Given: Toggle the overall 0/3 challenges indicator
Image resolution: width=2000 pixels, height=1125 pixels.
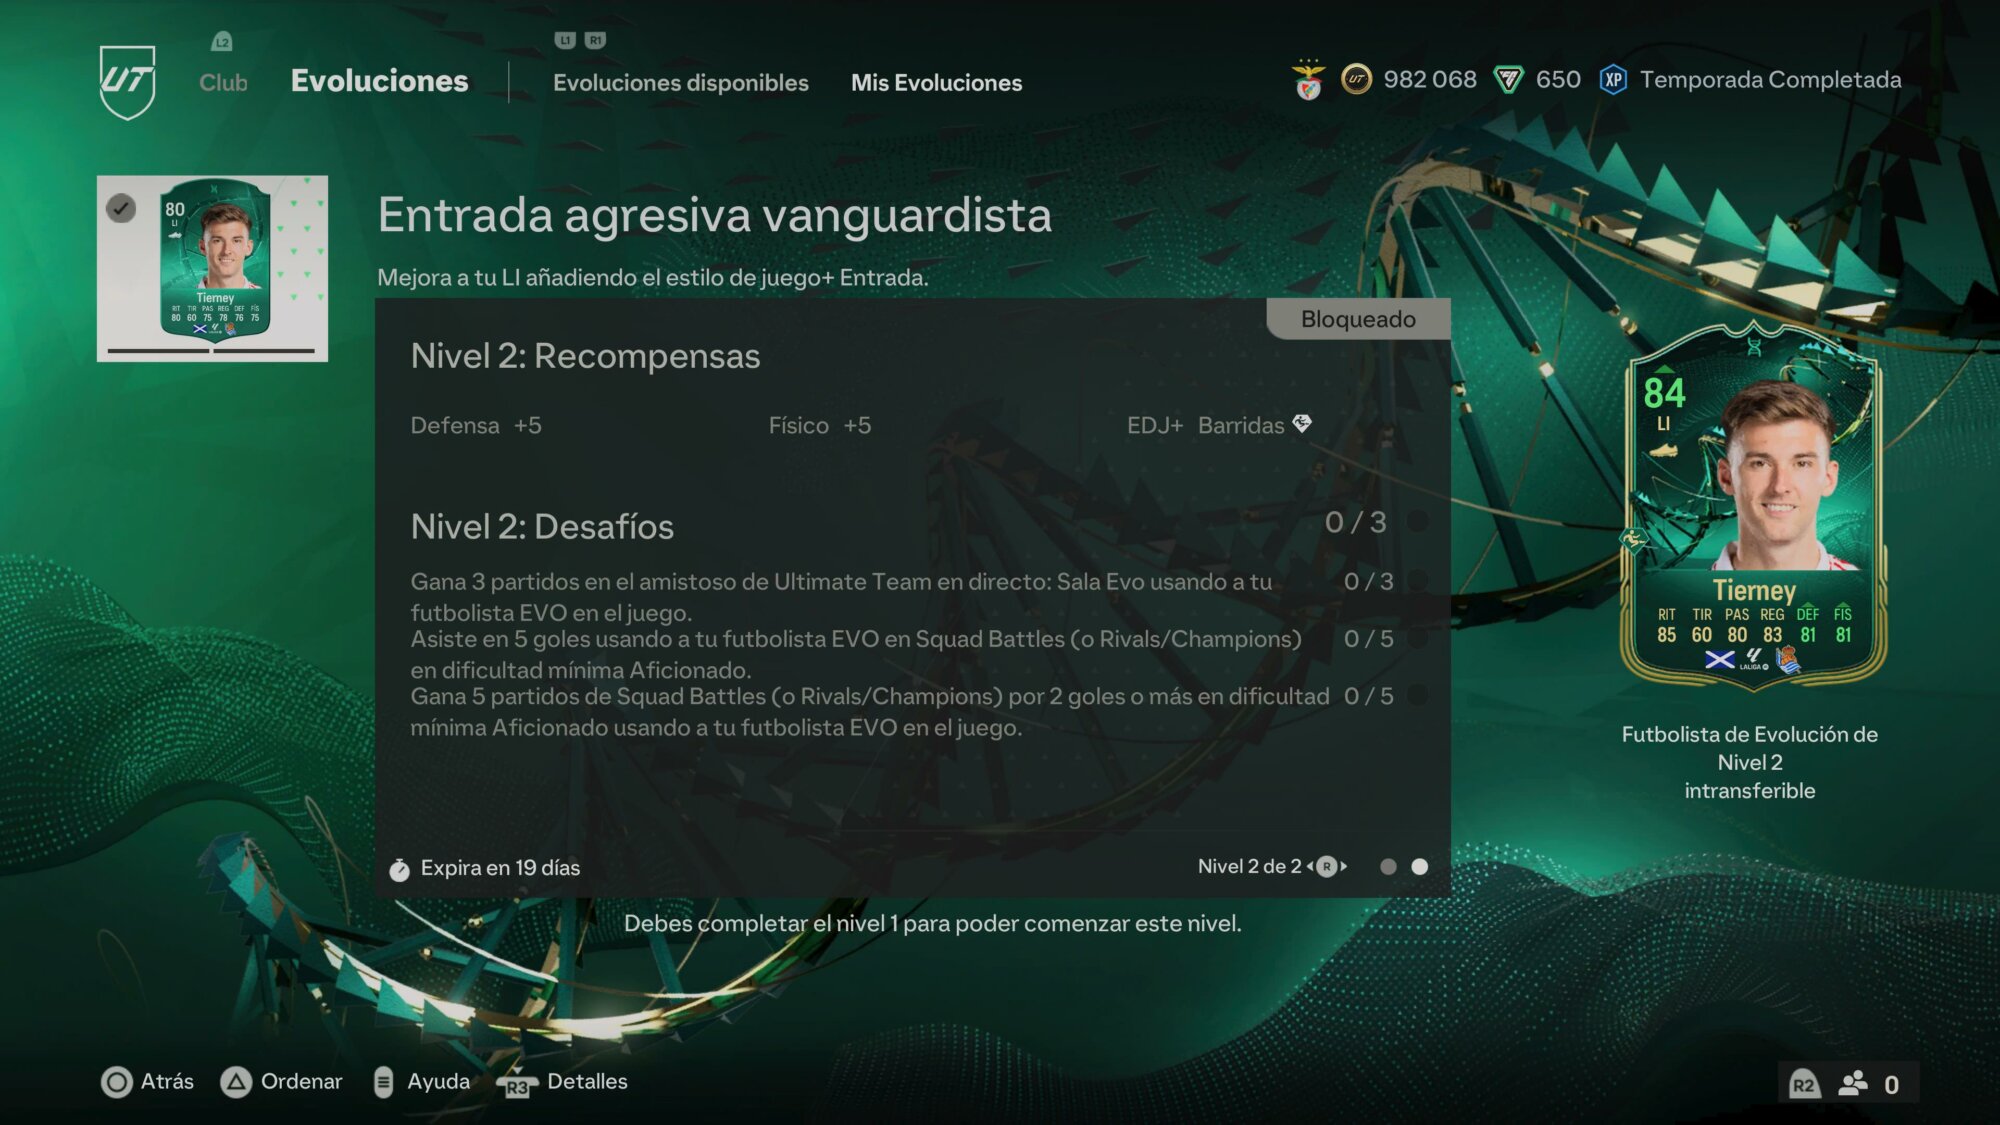Looking at the screenshot, I should click(x=1417, y=522).
